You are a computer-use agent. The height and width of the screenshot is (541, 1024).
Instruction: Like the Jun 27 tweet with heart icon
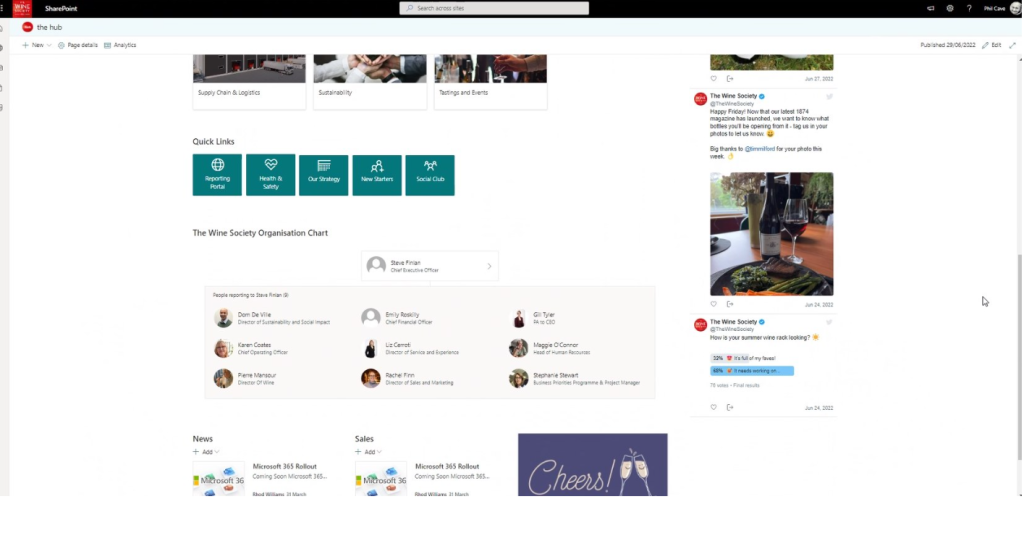click(713, 78)
